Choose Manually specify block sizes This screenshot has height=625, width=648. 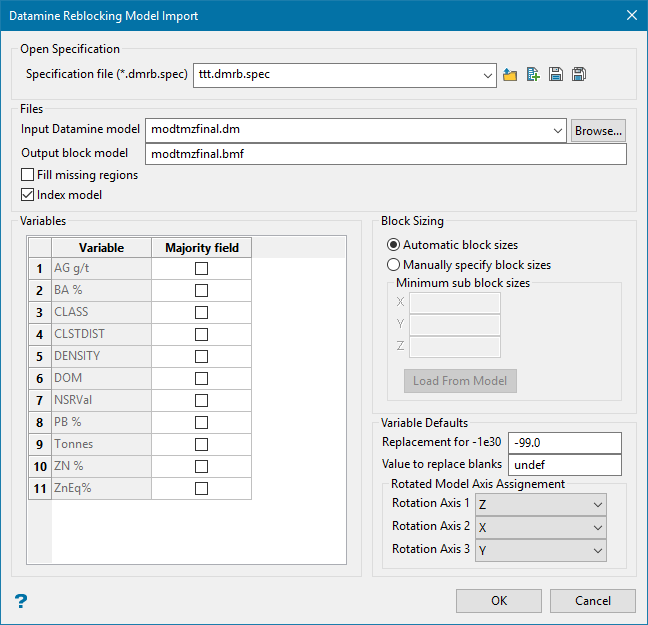click(x=393, y=265)
